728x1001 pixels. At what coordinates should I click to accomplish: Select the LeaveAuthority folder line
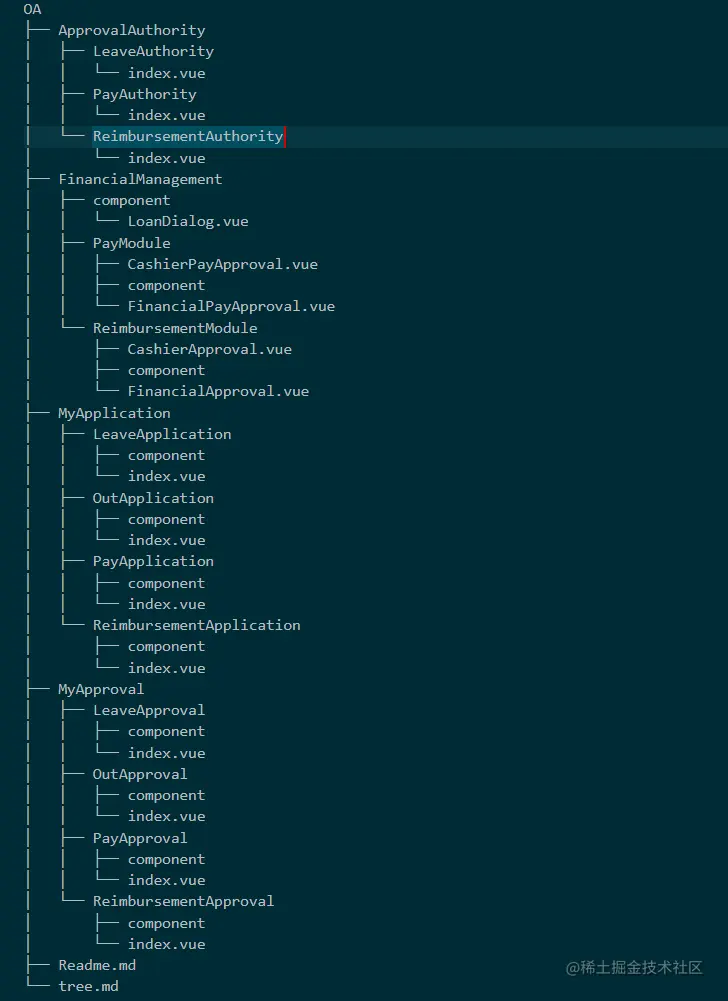(153, 51)
